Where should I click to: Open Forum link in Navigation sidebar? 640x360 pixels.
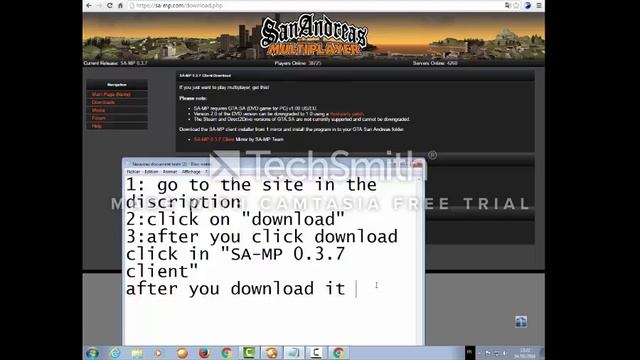[98, 118]
